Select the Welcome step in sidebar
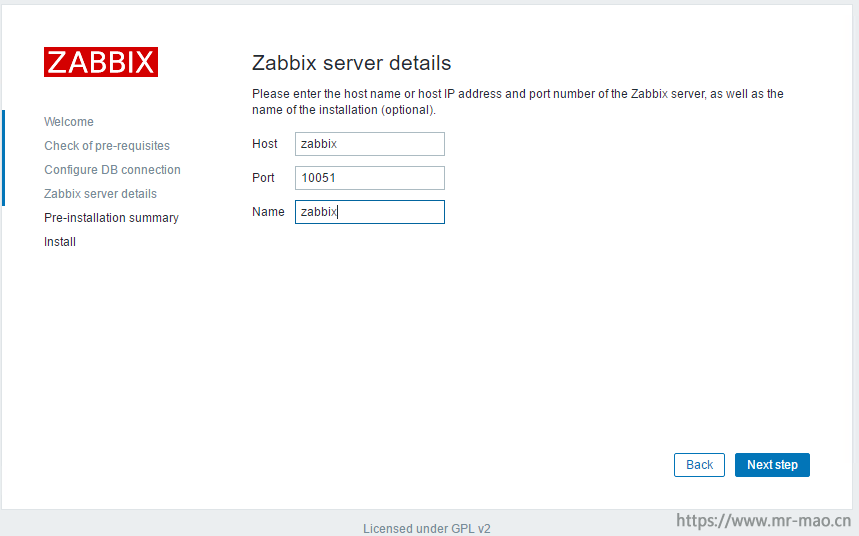The image size is (859, 536). pyautogui.click(x=69, y=122)
